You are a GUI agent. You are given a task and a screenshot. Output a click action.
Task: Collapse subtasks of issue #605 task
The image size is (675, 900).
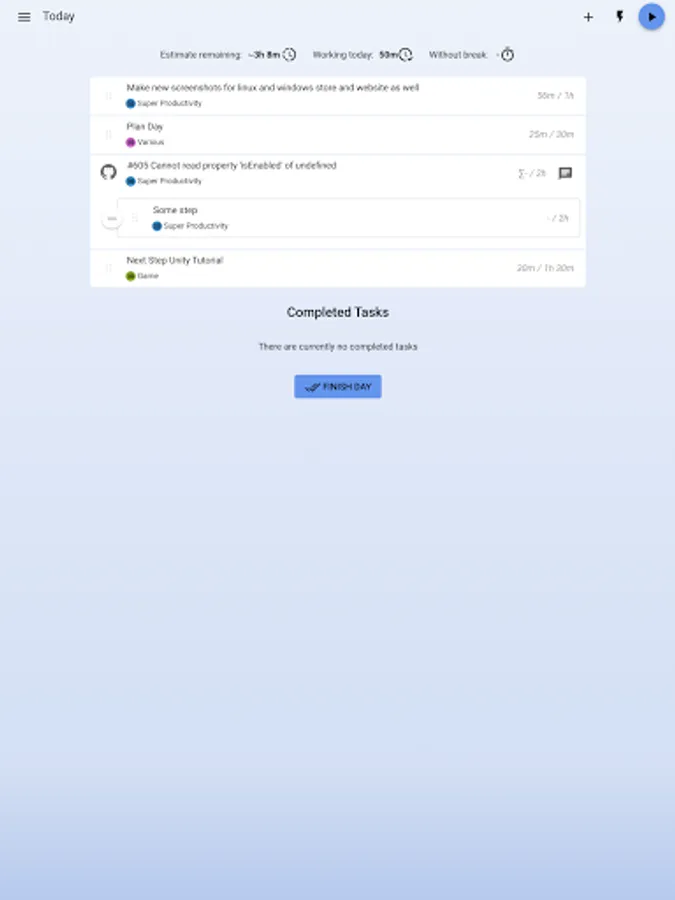click(x=112, y=219)
